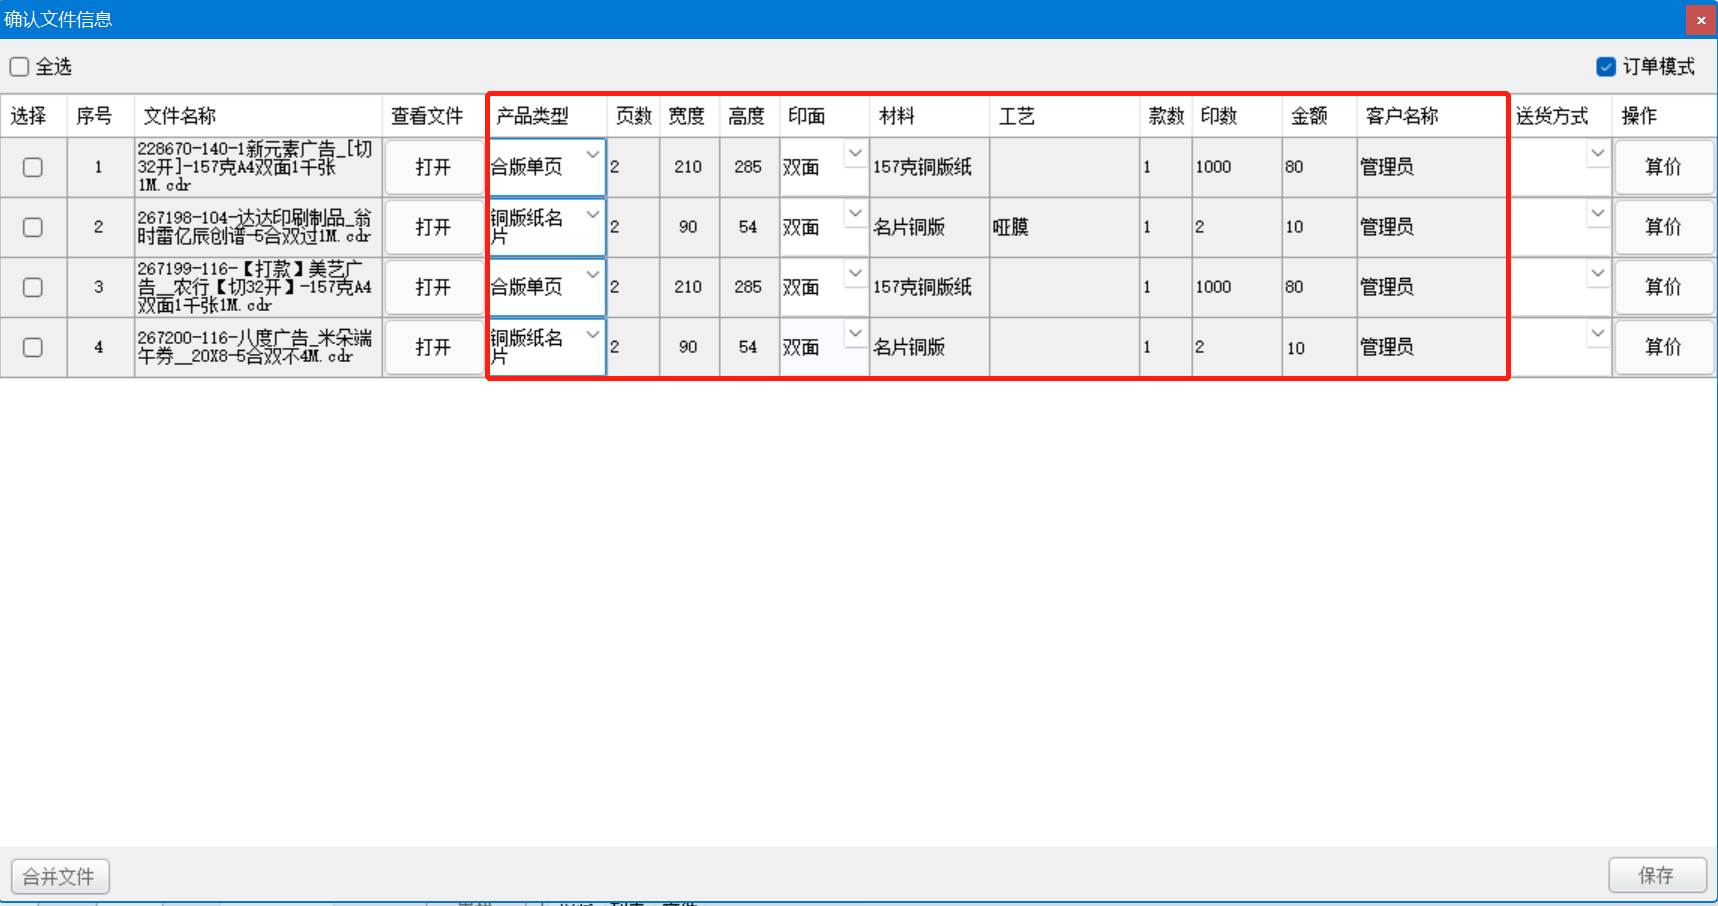This screenshot has height=906, width=1718.
Task: Tick the checkbox for row 1
Action: coord(33,167)
